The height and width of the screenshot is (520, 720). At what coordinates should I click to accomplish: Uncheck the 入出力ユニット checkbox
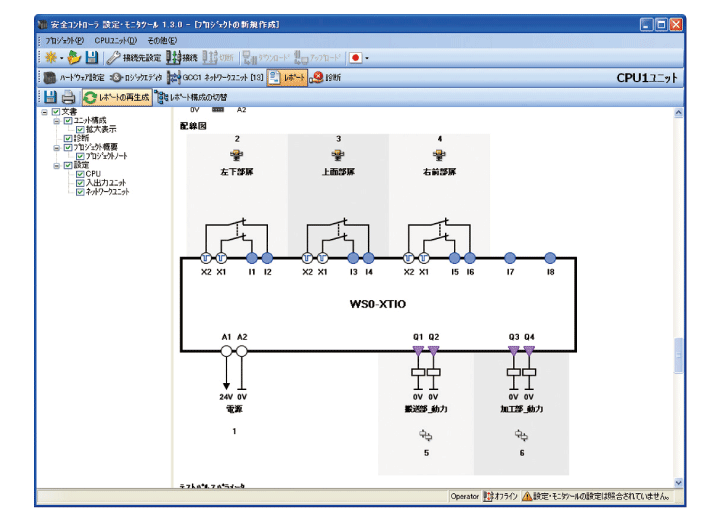coord(80,183)
